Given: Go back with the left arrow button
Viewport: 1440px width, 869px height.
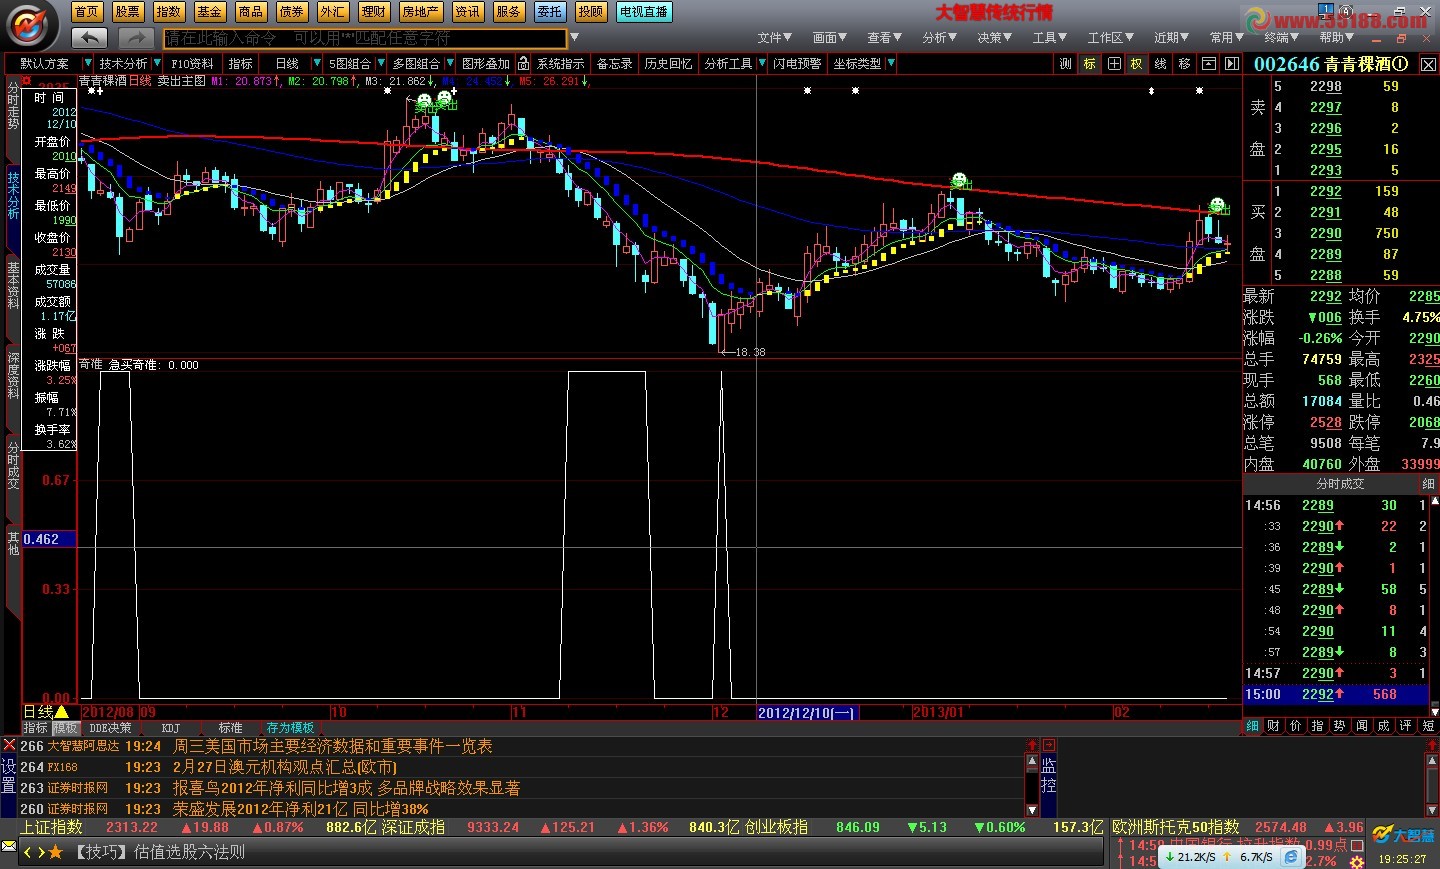Looking at the screenshot, I should (x=89, y=38).
